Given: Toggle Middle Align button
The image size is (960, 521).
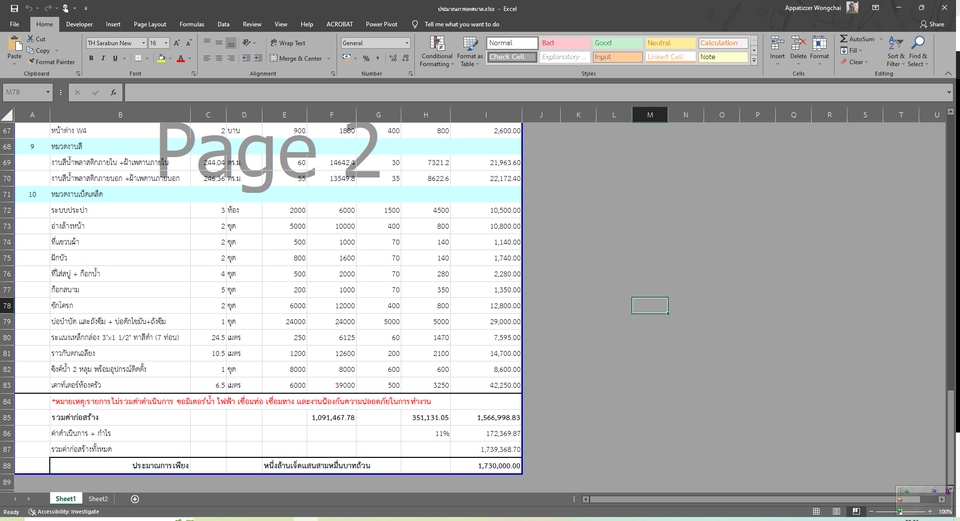Looking at the screenshot, I should (x=219, y=43).
